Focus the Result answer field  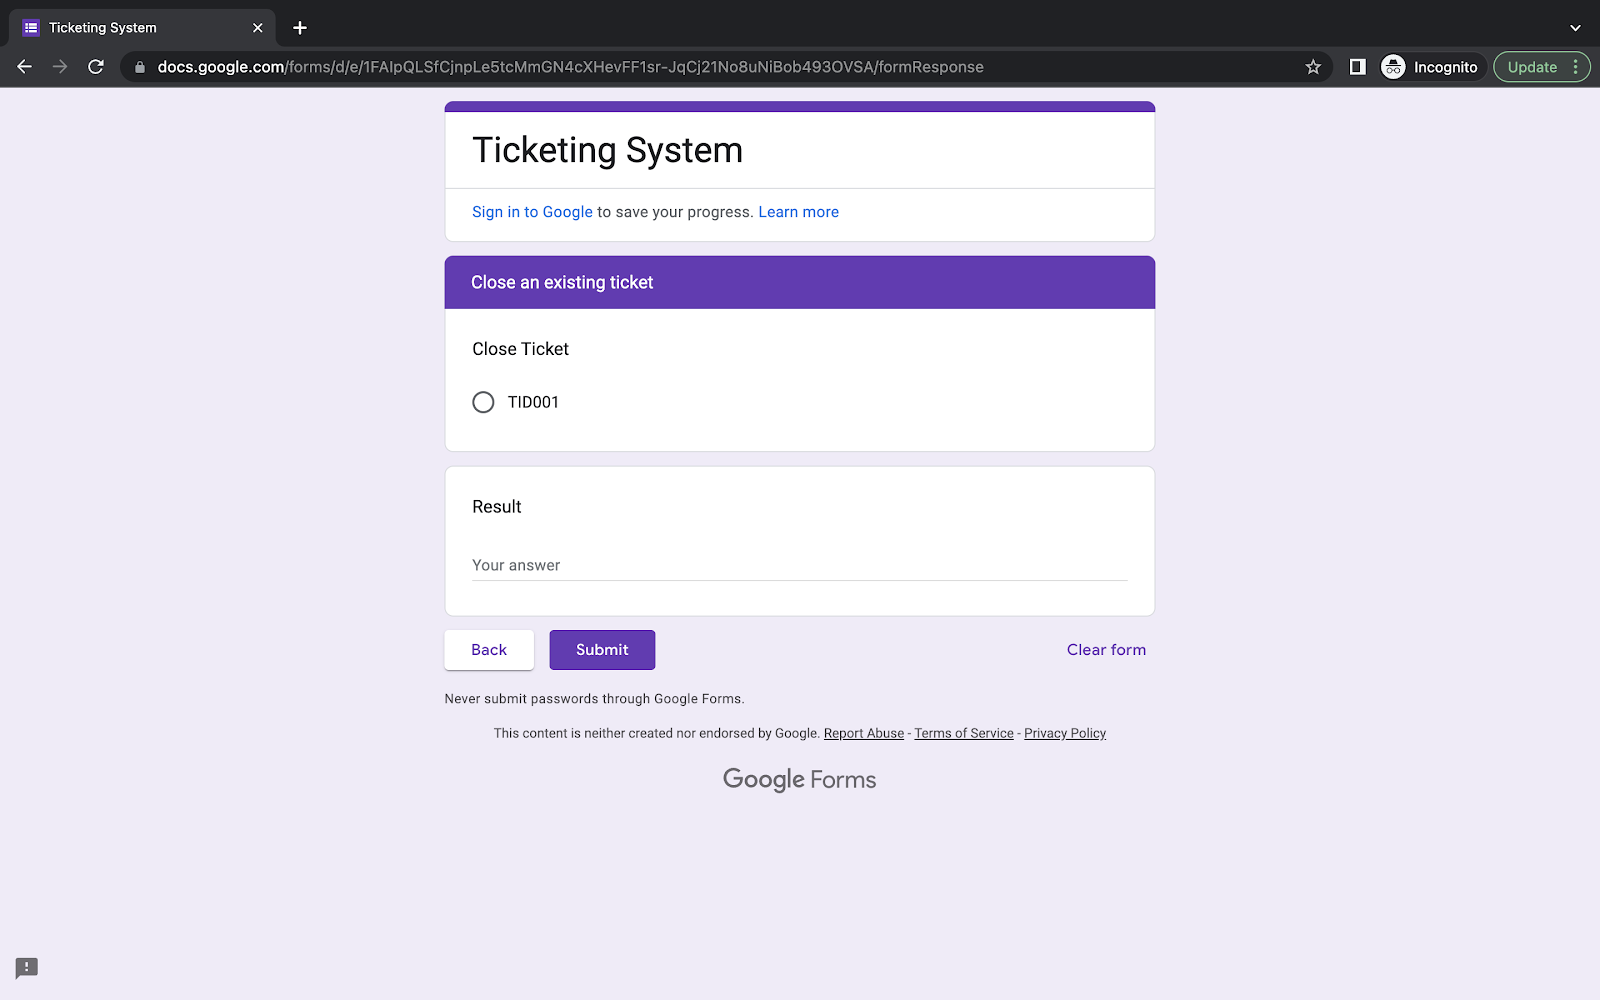pyautogui.click(x=800, y=565)
